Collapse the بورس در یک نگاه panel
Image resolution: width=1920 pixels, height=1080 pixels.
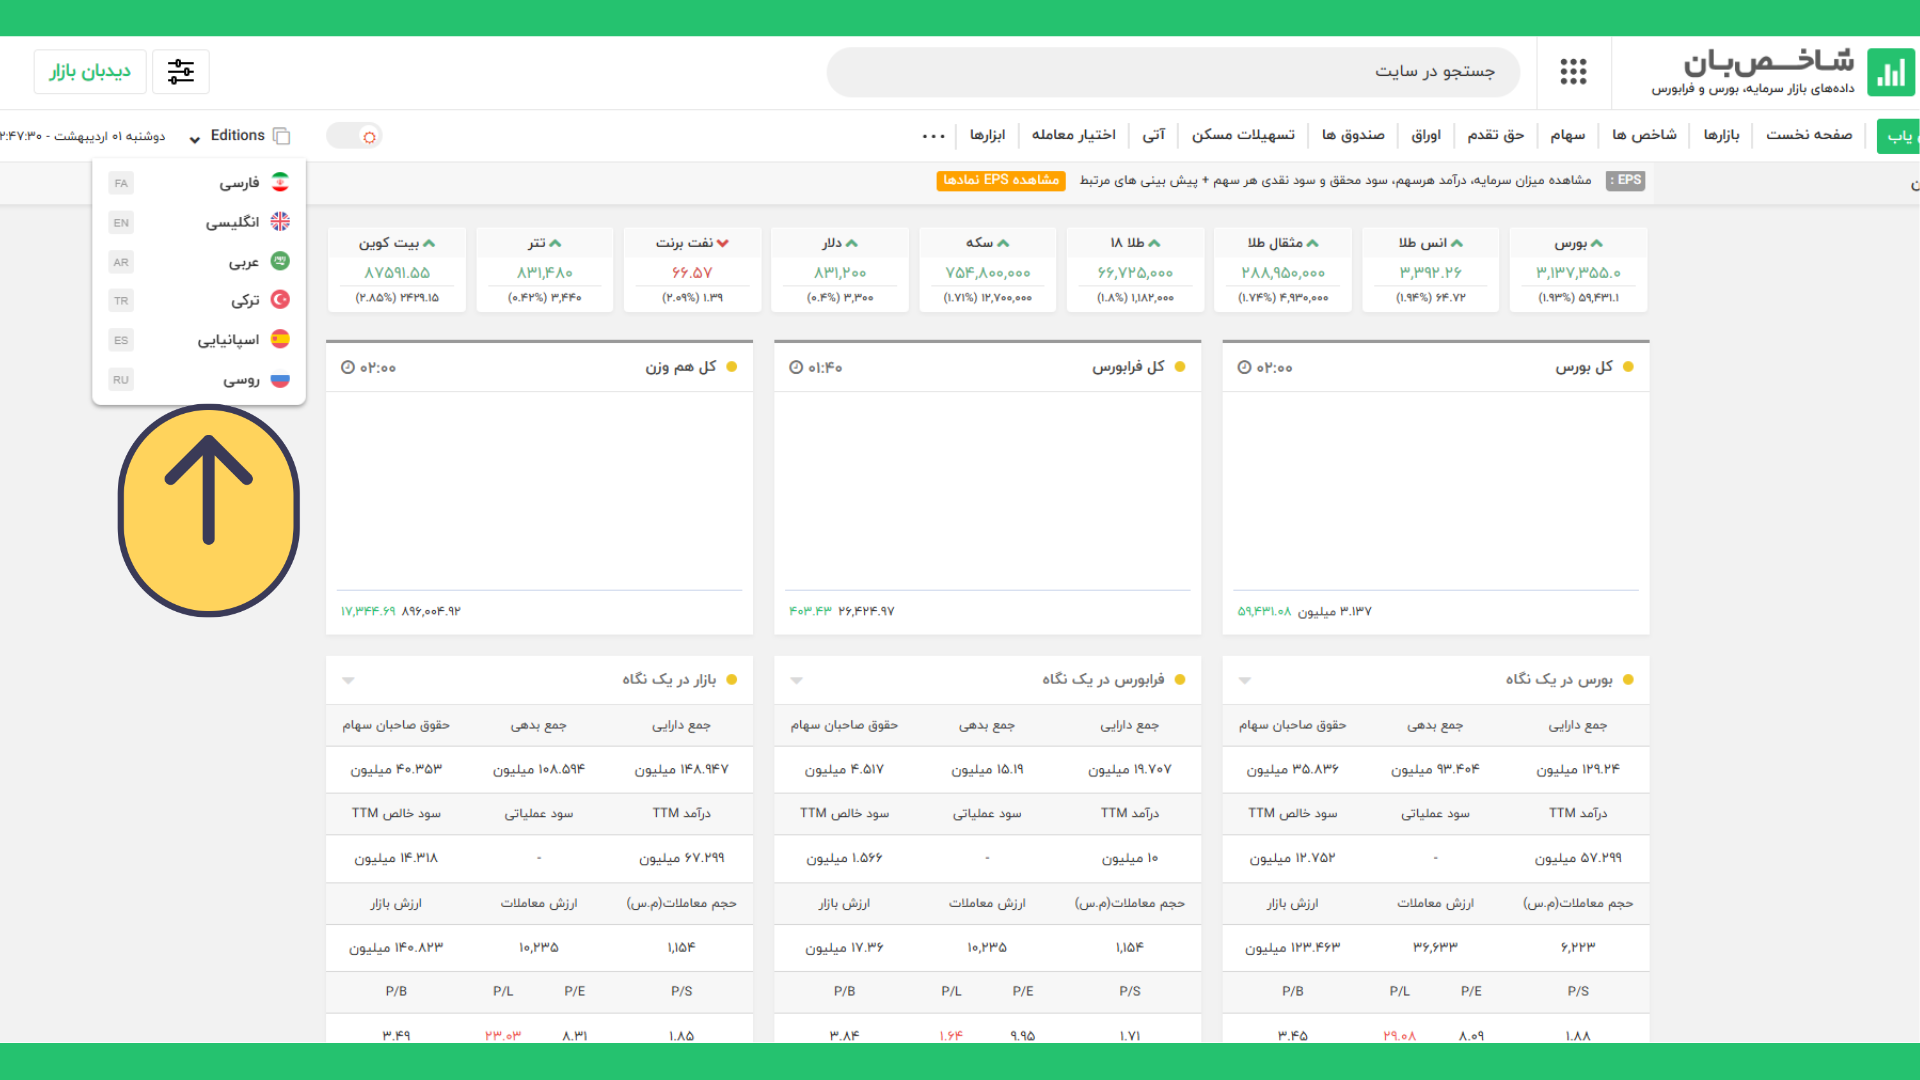click(x=1244, y=680)
